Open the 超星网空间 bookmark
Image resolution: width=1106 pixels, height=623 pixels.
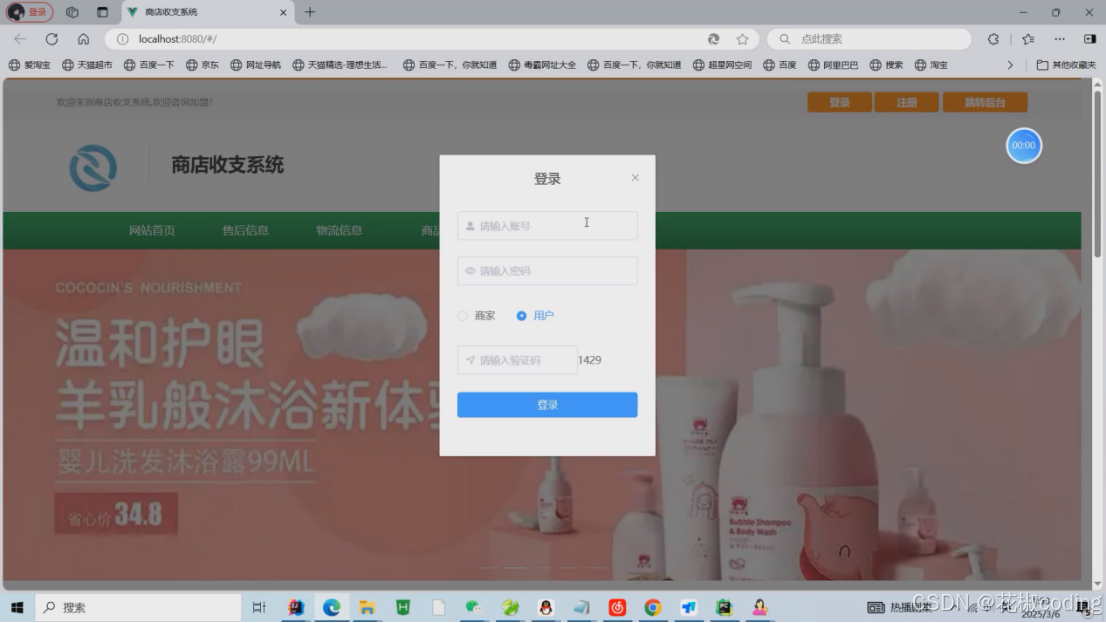point(722,65)
